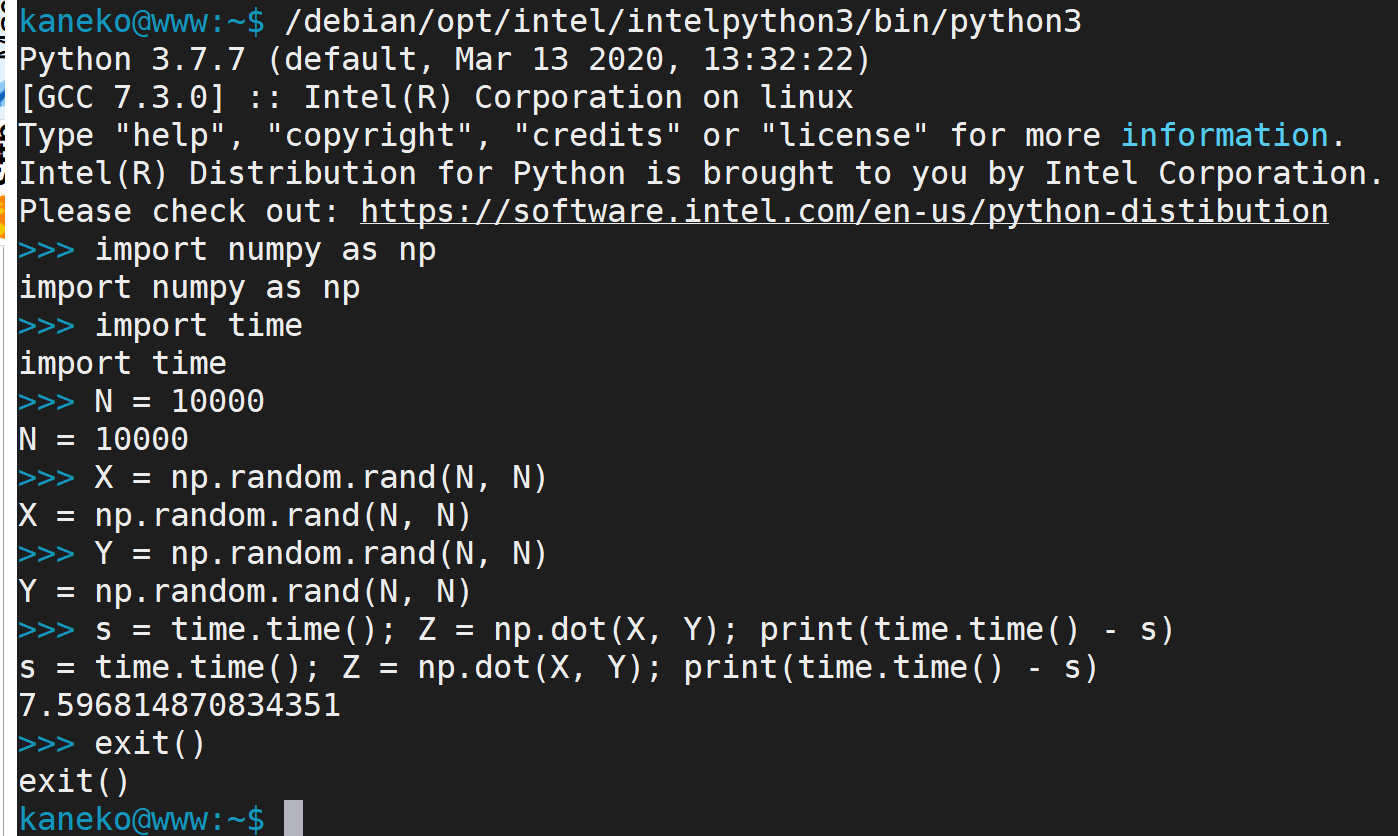
Task: Click the ">>> exit()" prompt line
Action: (x=113, y=744)
